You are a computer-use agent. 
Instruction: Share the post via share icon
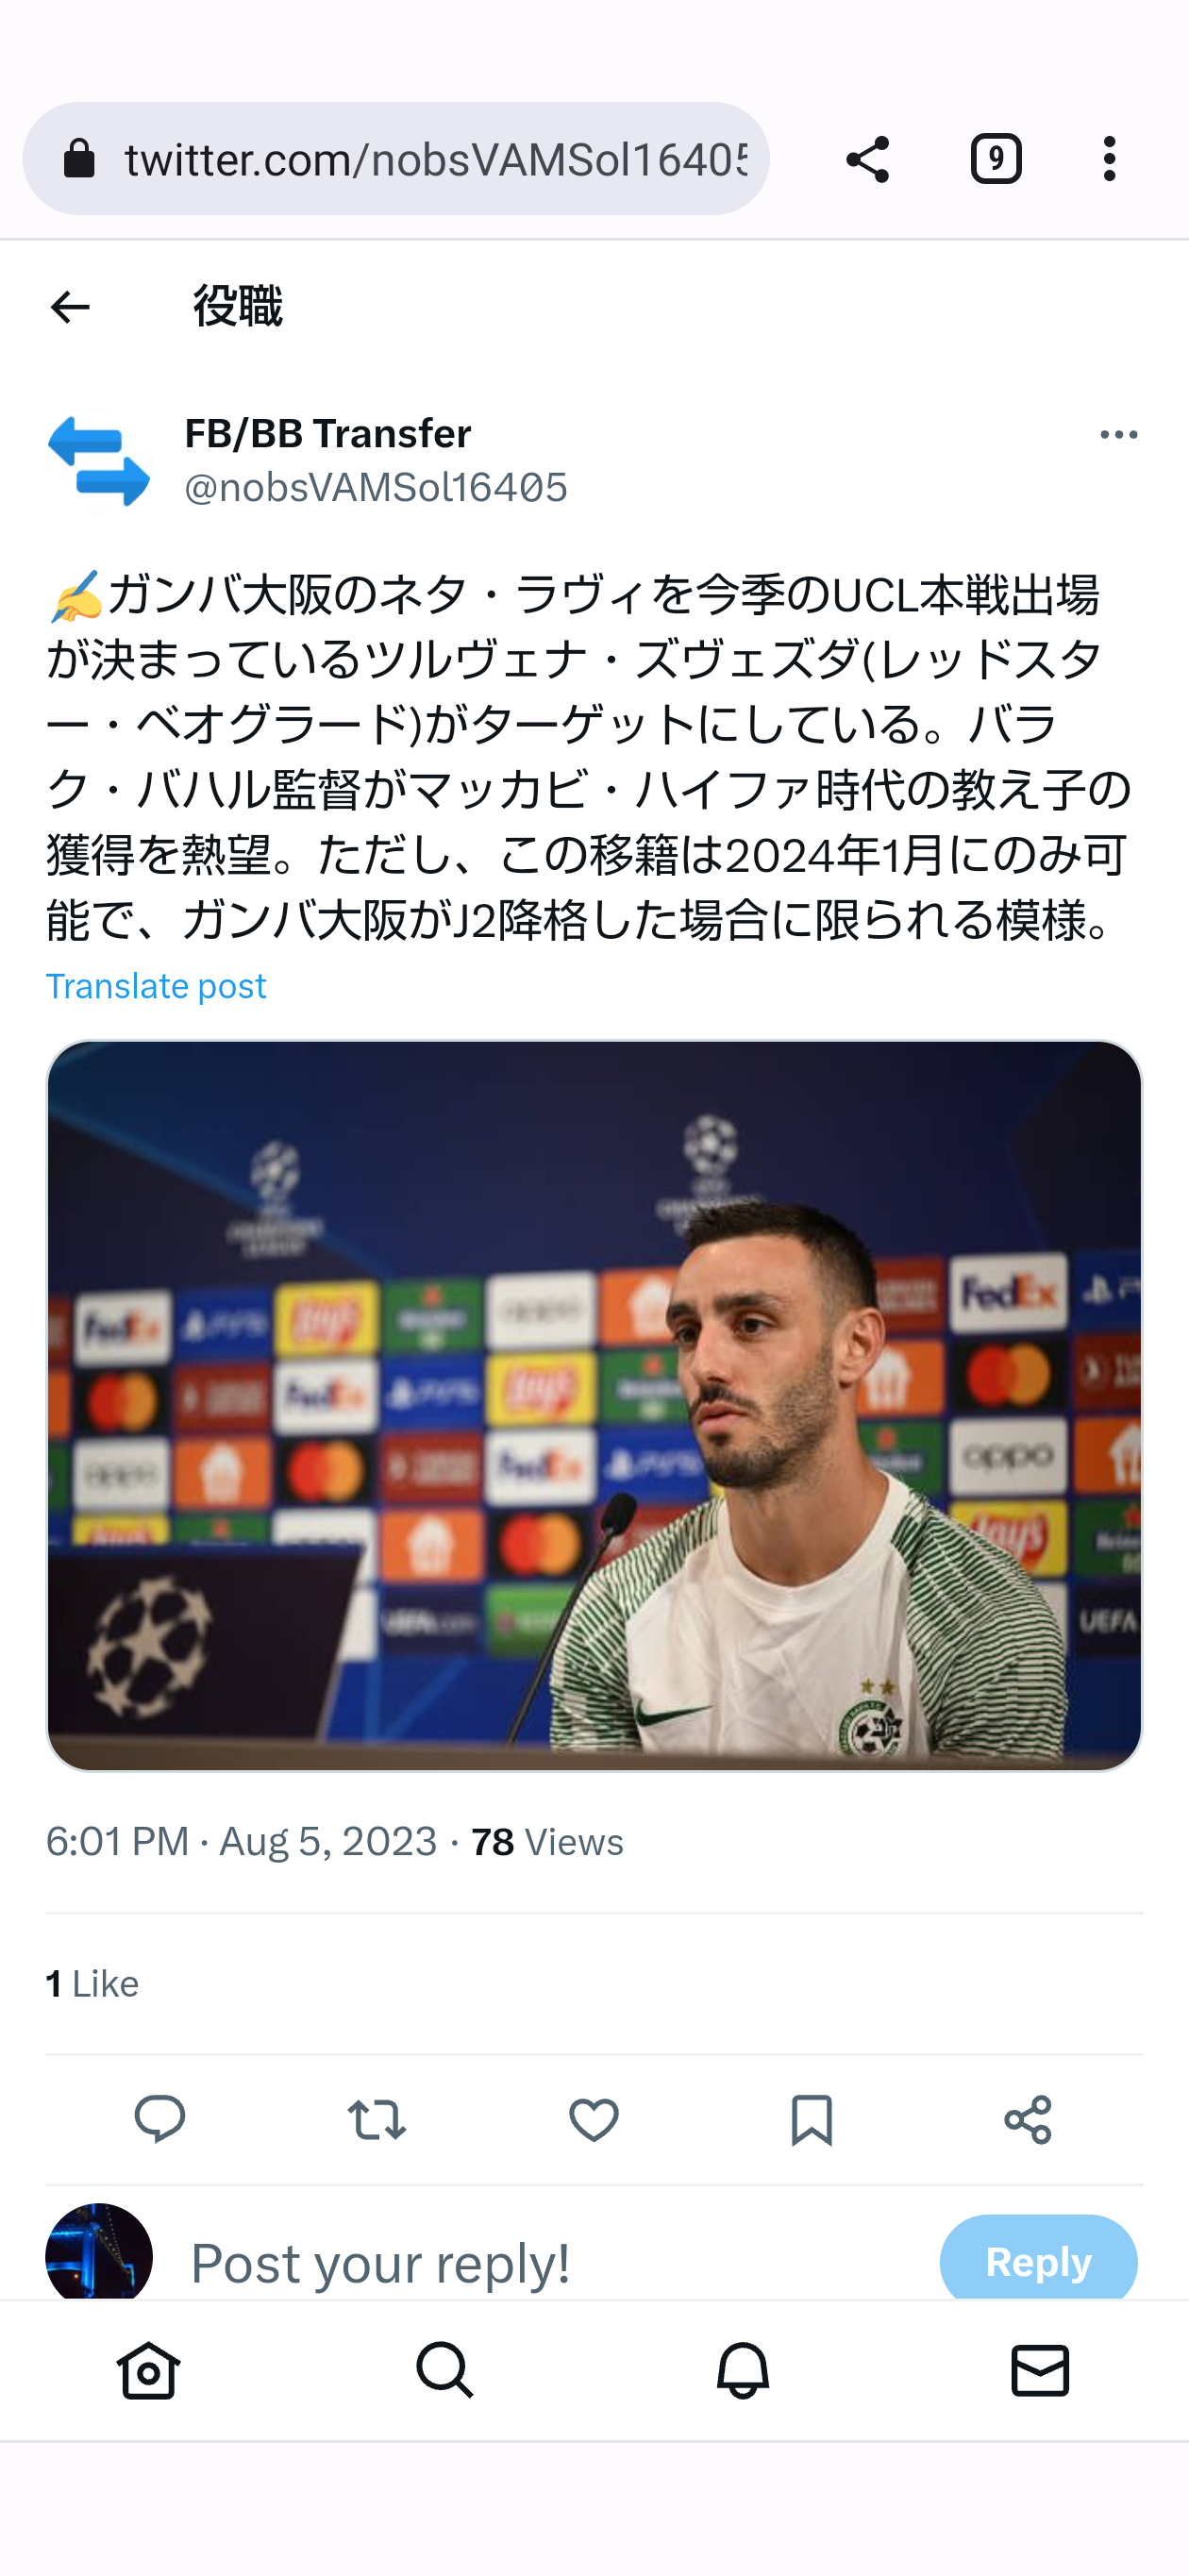pyautogui.click(x=1028, y=2119)
